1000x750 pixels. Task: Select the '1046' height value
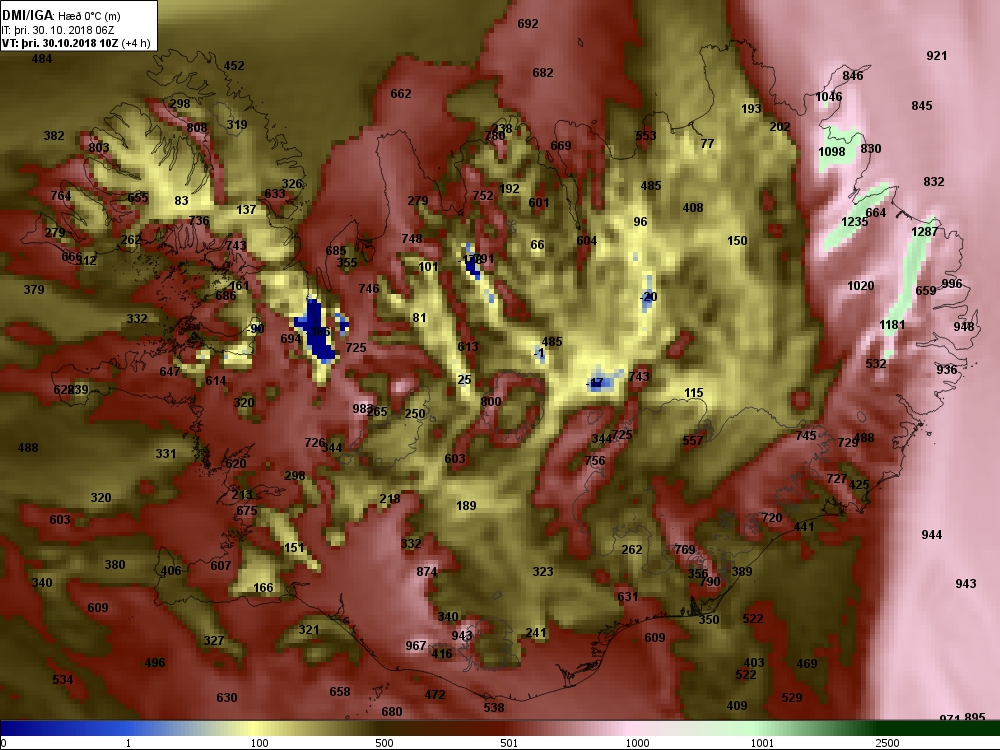point(828,97)
